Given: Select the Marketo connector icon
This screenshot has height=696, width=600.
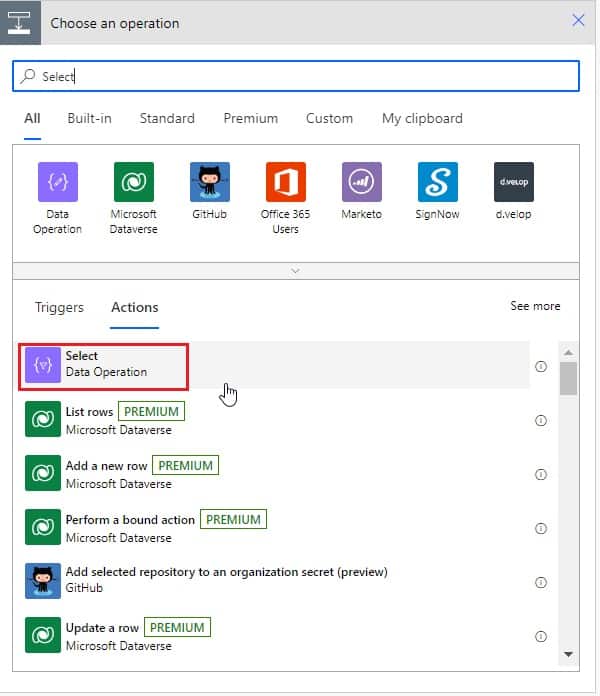Looking at the screenshot, I should (362, 182).
